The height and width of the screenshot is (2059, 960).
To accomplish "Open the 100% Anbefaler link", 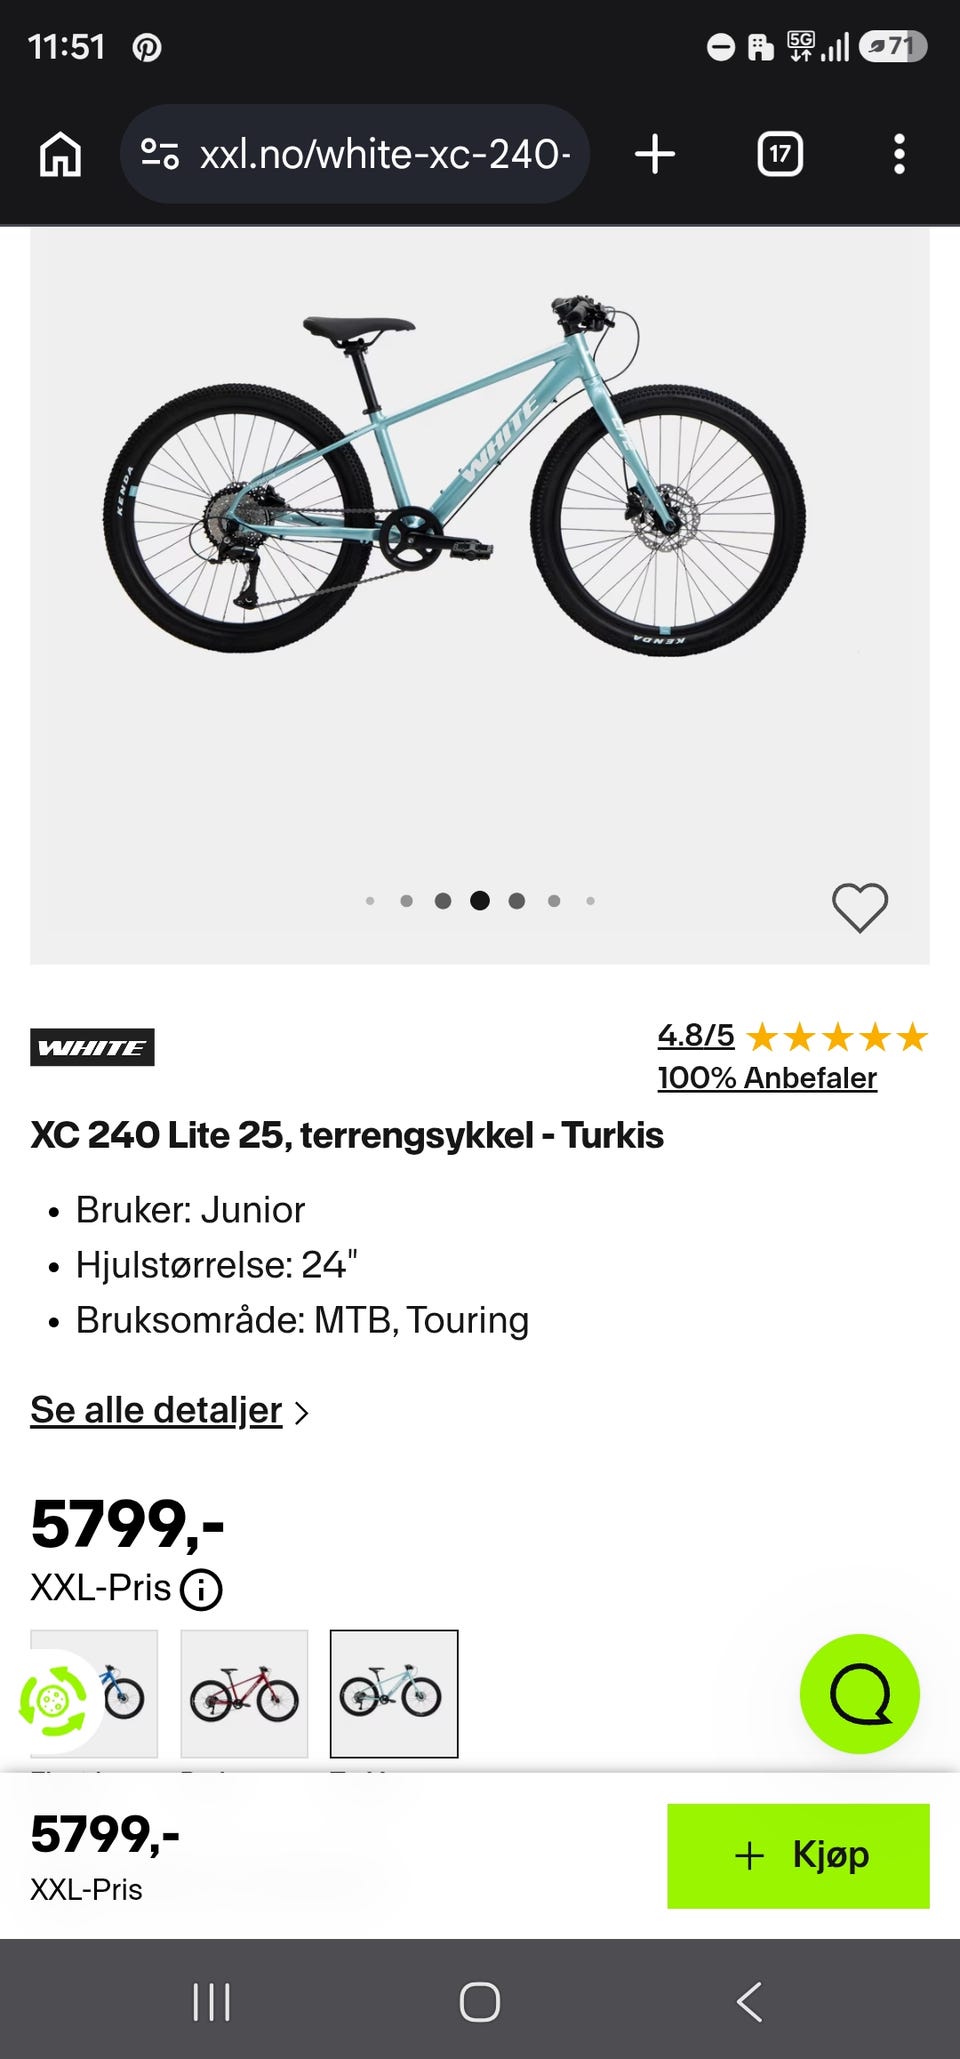I will pyautogui.click(x=767, y=1078).
